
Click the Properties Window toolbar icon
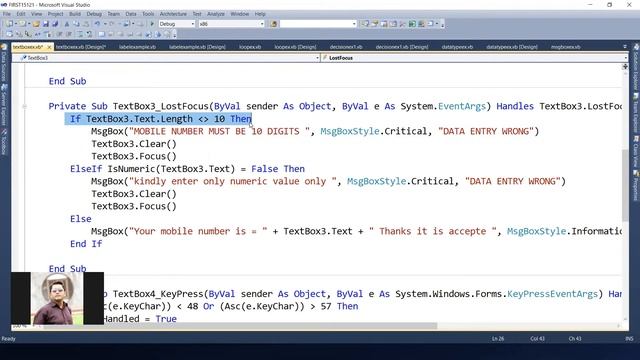(x=374, y=24)
